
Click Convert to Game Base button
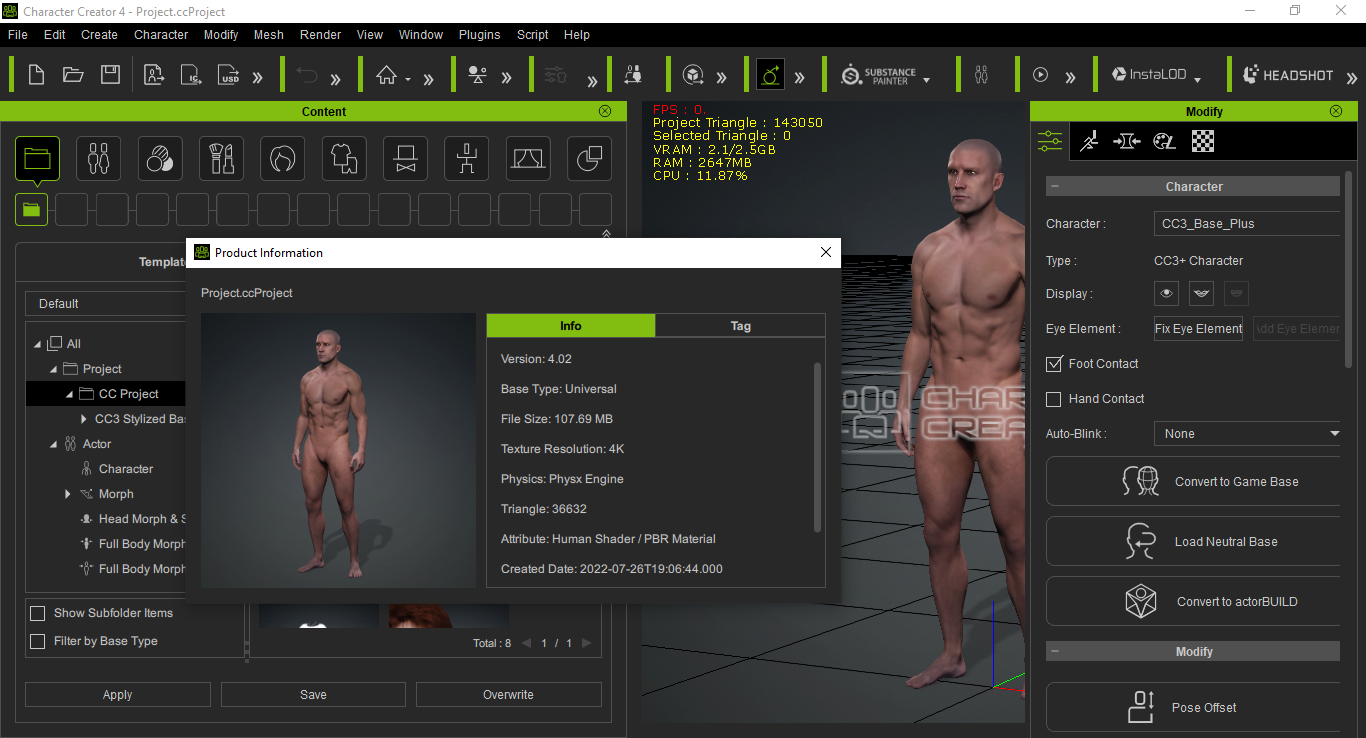1193,481
